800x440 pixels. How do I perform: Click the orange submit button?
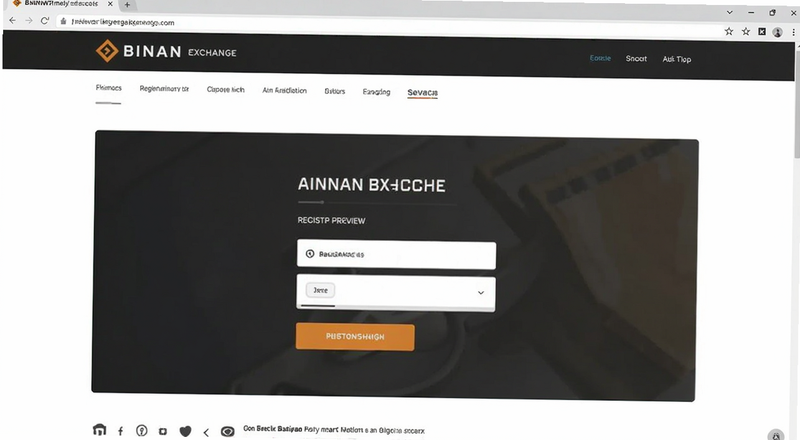click(x=355, y=337)
